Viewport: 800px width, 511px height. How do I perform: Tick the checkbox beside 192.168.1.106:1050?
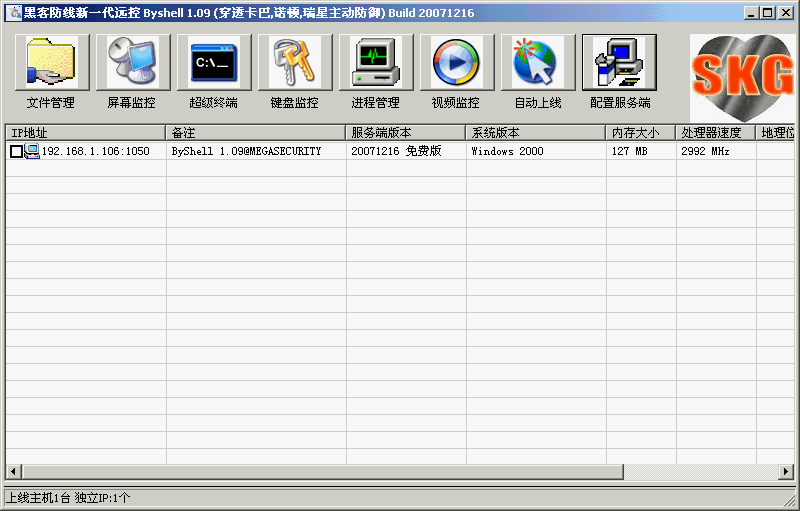pos(16,152)
